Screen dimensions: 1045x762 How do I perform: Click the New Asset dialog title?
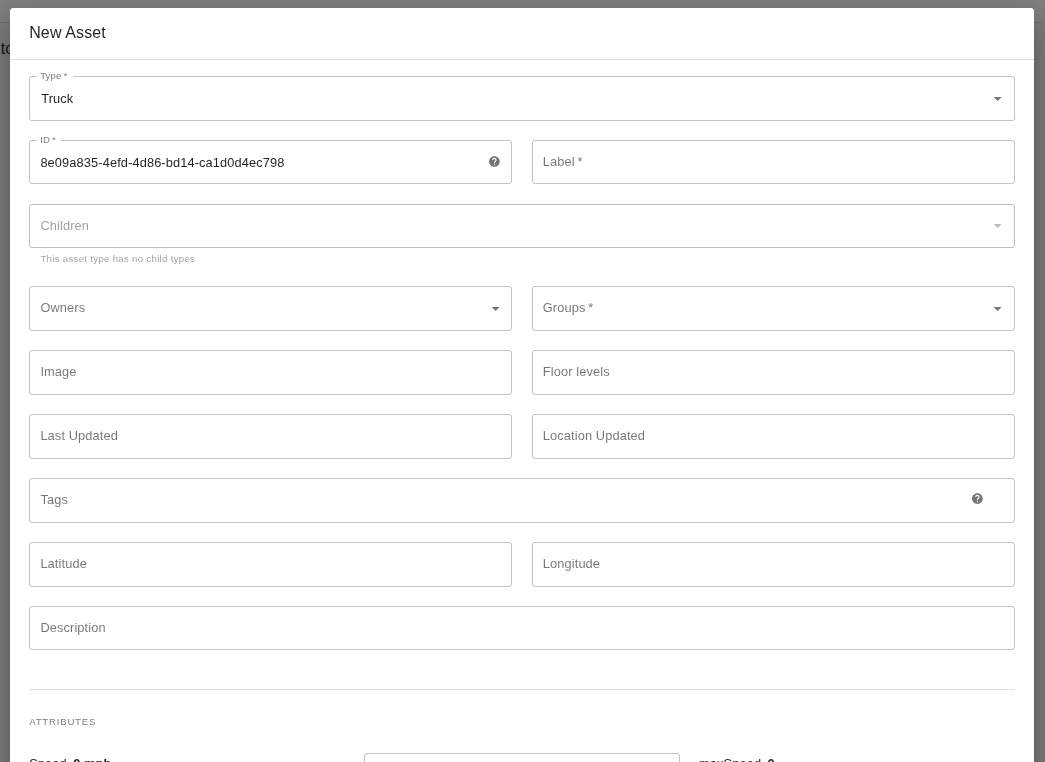coord(67,33)
